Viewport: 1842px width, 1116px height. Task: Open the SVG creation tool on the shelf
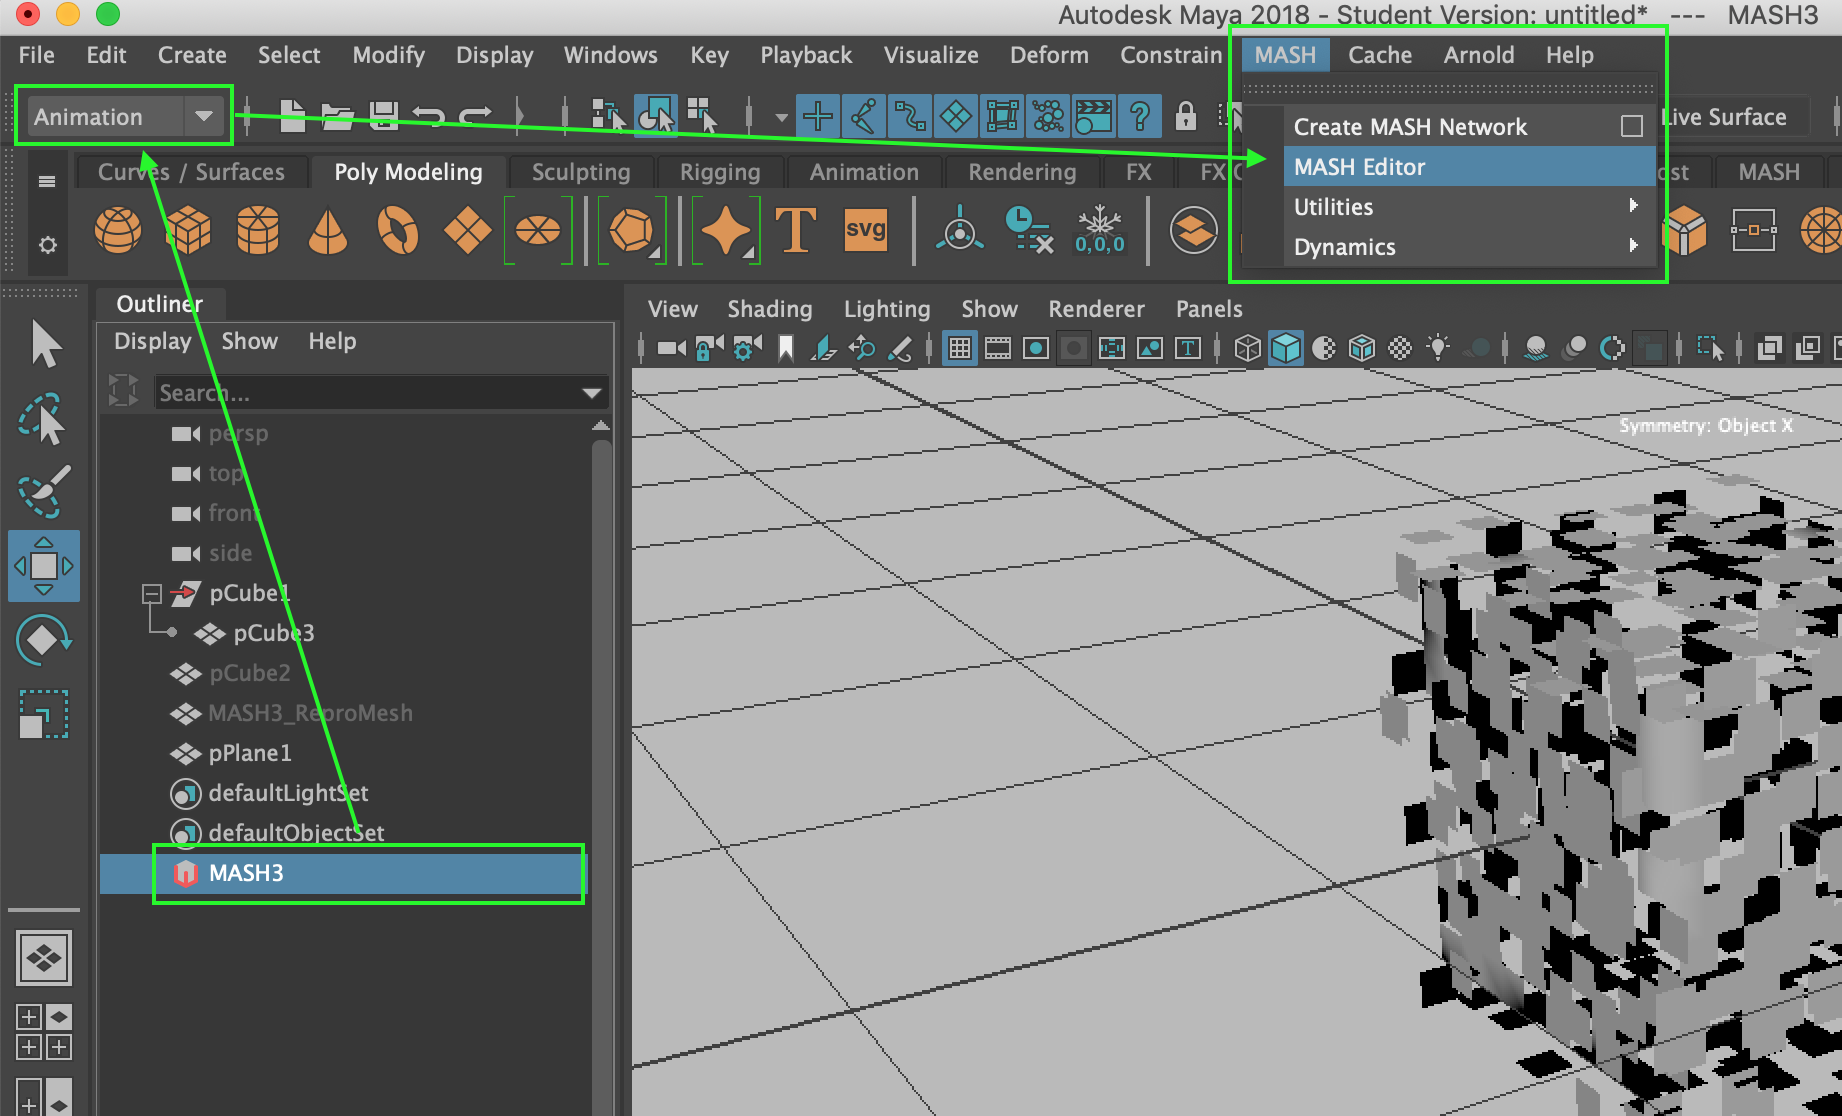(x=866, y=230)
